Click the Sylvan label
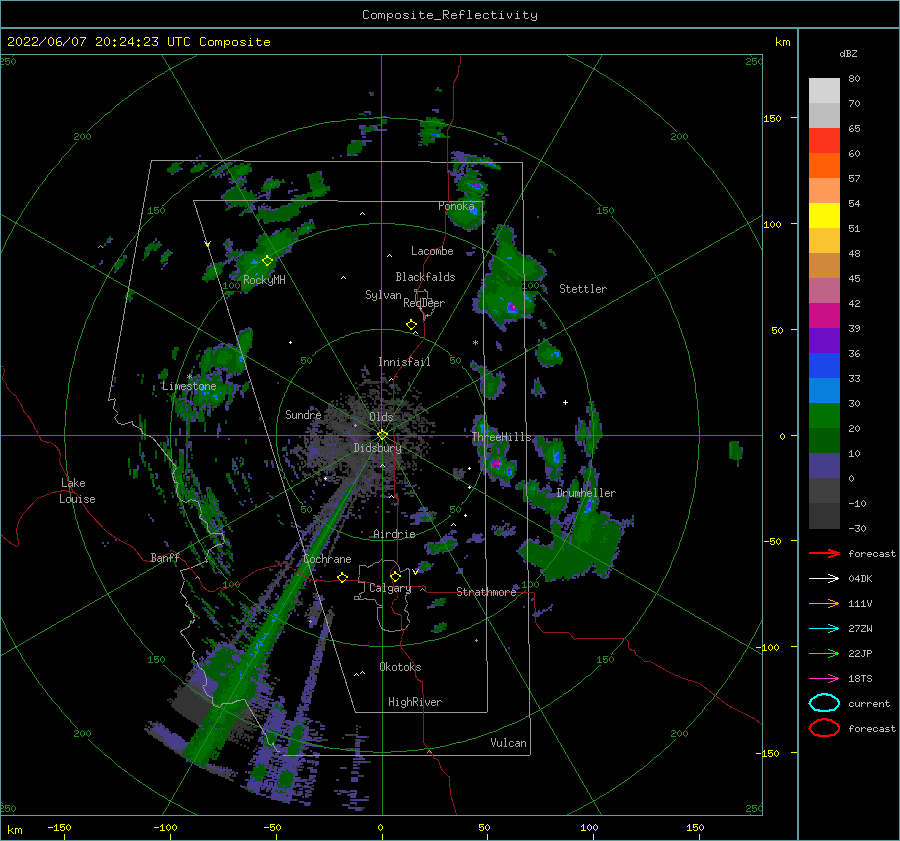The image size is (900, 841). click(x=383, y=295)
